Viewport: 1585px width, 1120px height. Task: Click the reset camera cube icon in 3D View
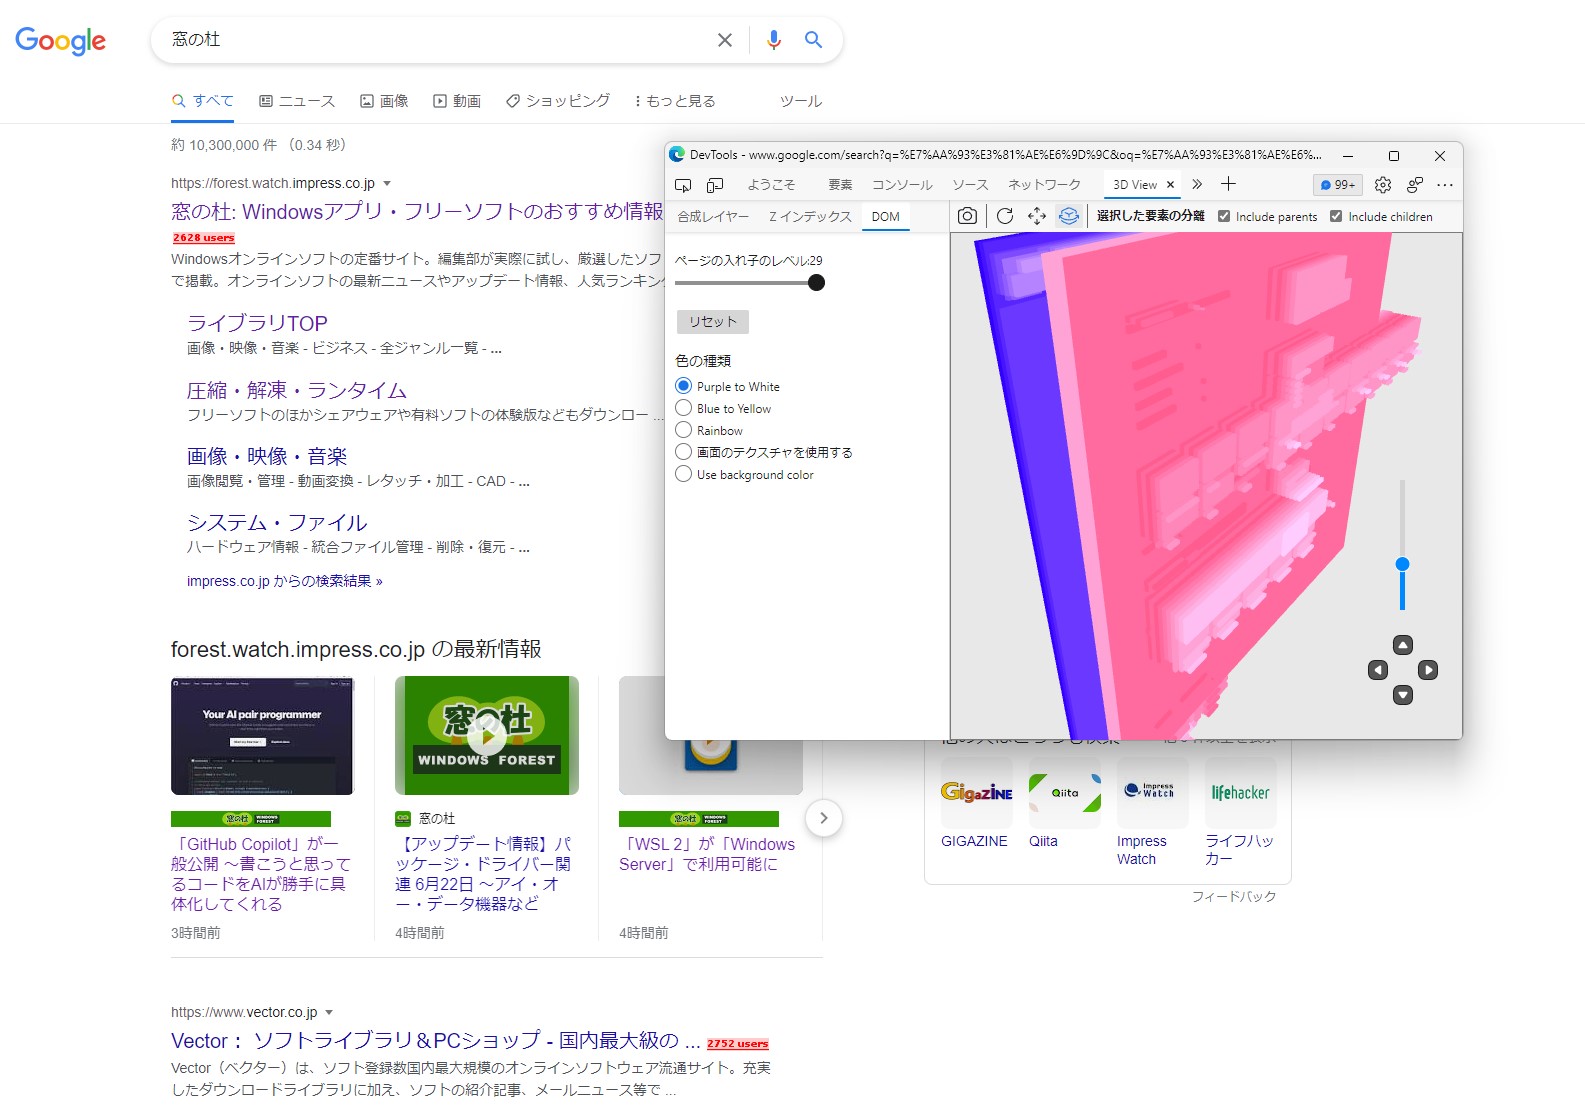pyautogui.click(x=1069, y=216)
